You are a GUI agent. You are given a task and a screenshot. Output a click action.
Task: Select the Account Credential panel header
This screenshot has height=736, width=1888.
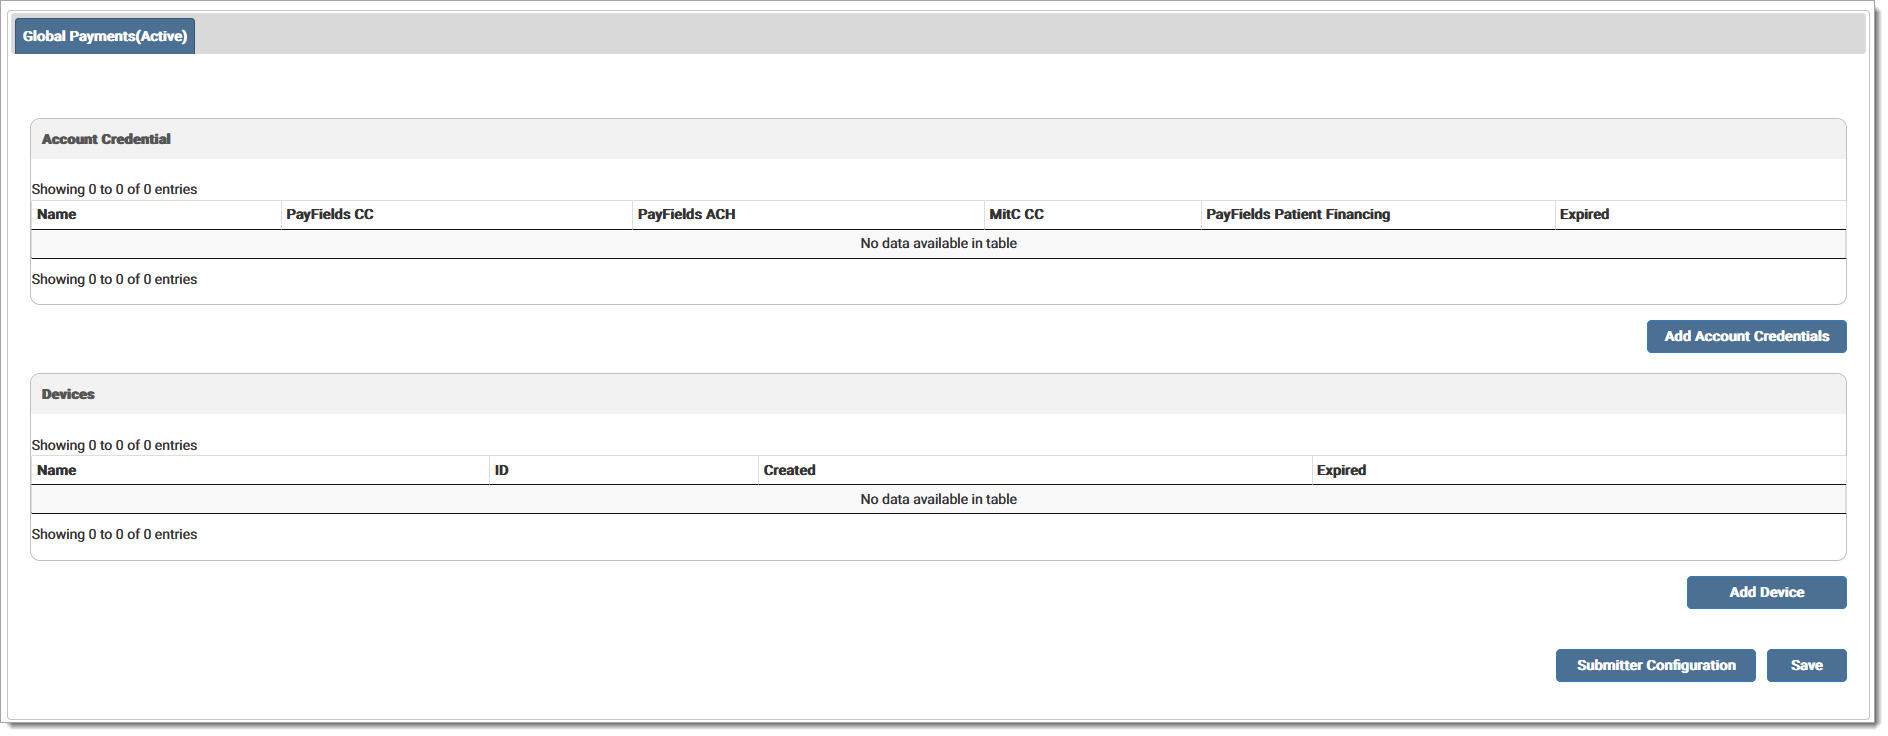click(x=106, y=140)
